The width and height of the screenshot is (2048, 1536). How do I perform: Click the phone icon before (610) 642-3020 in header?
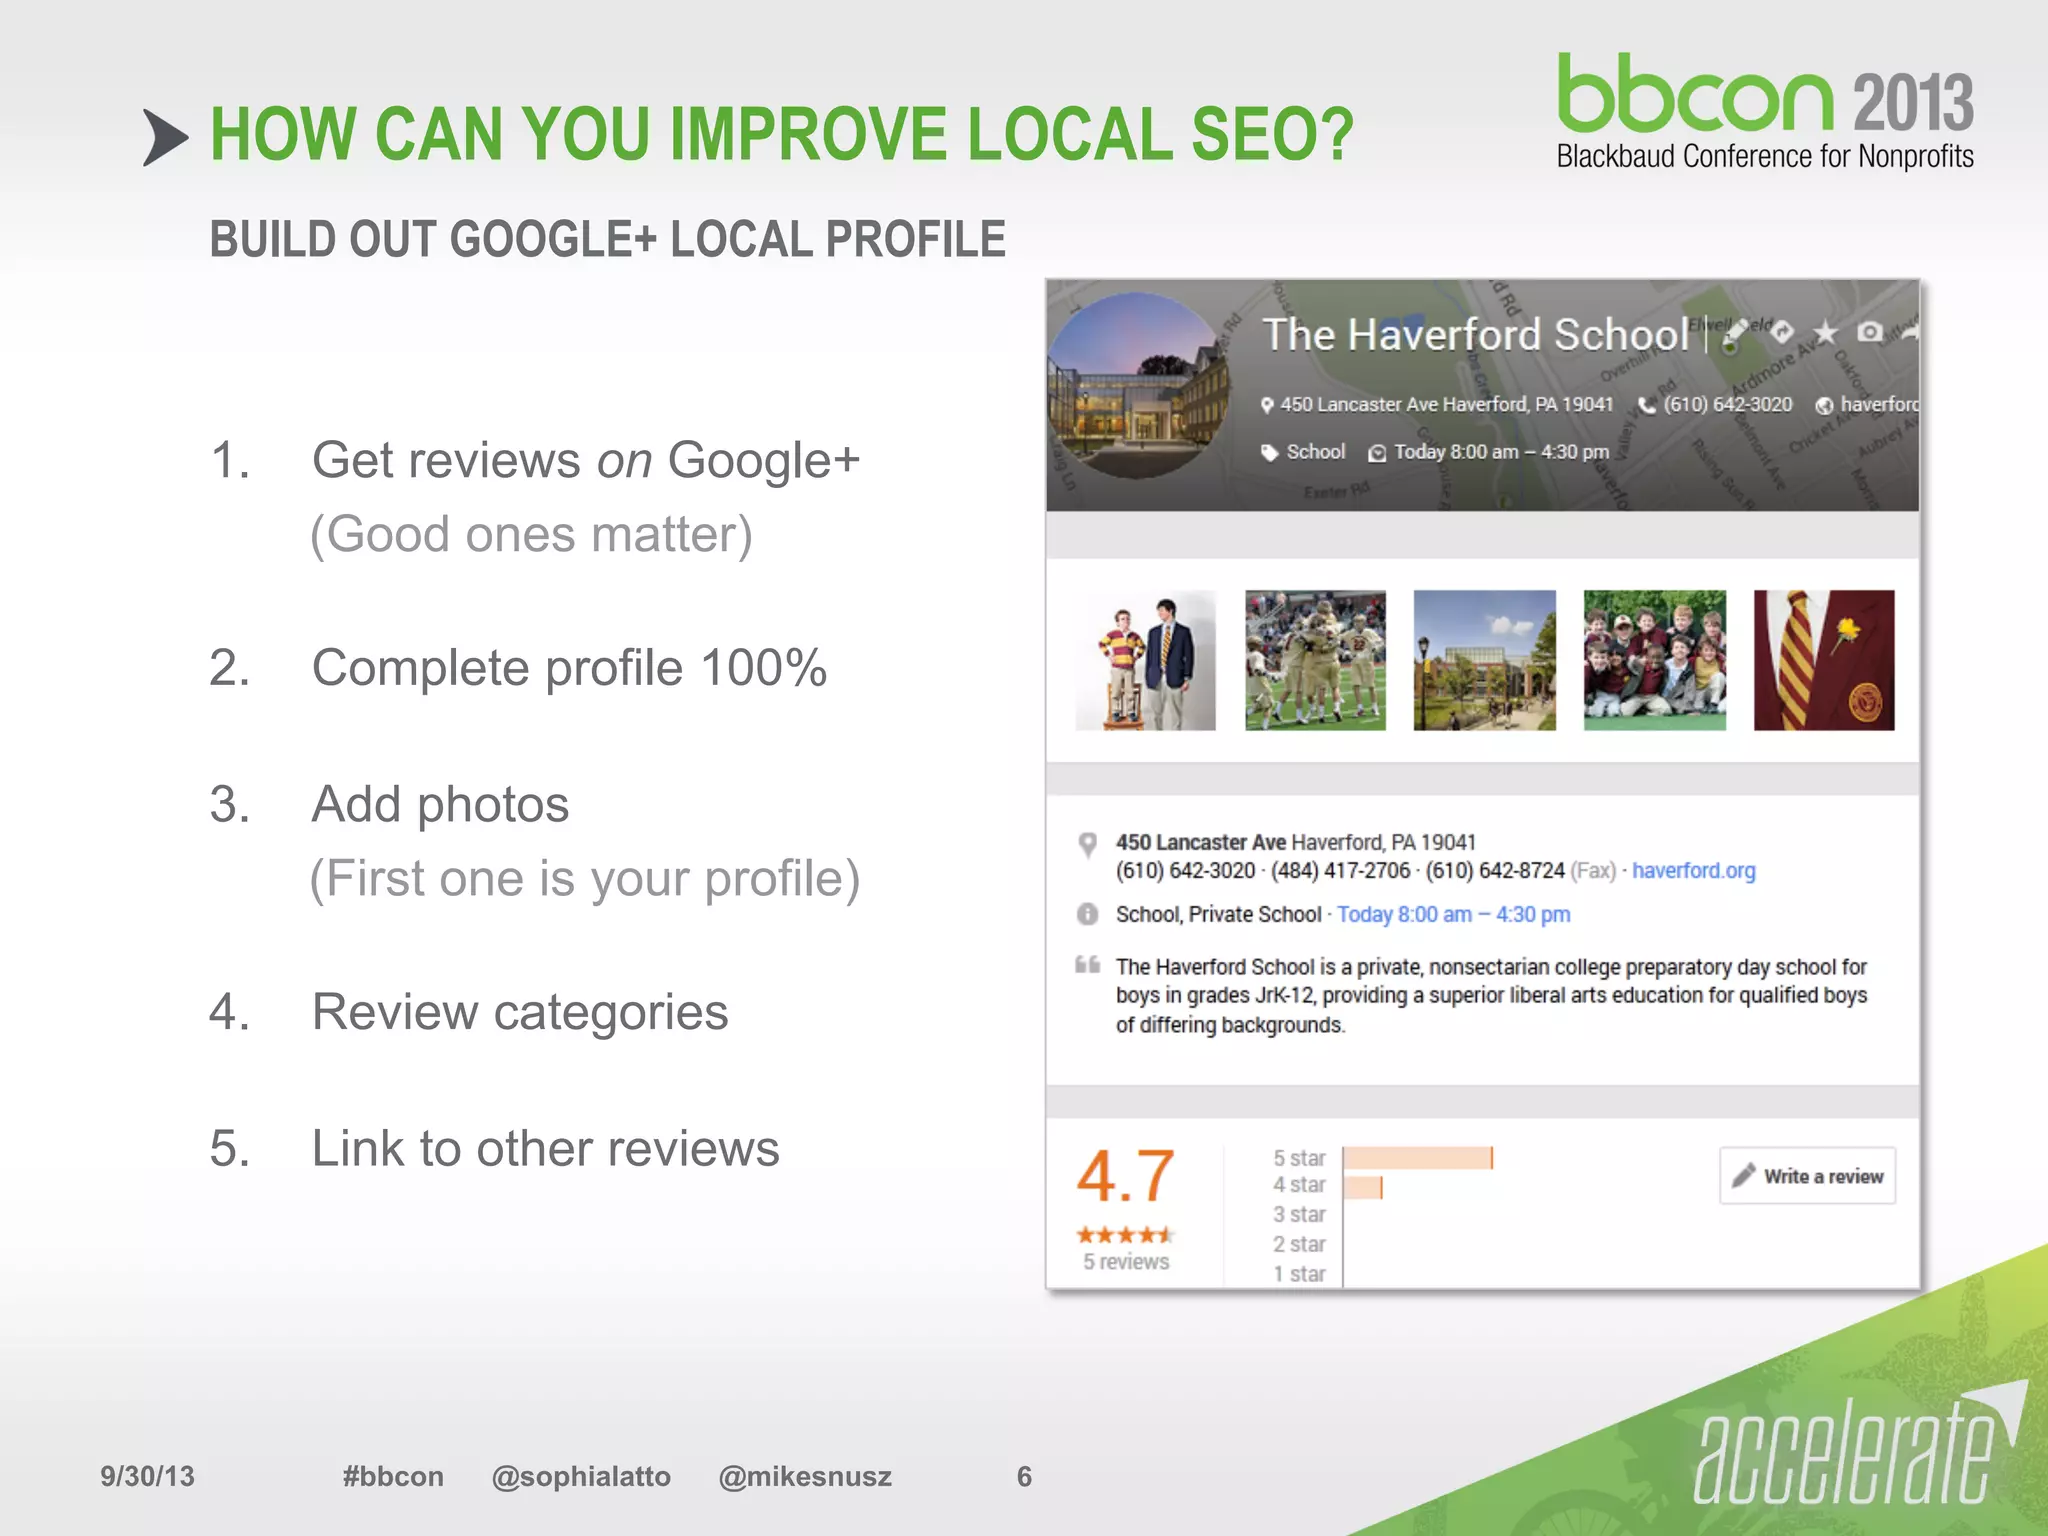click(1647, 405)
